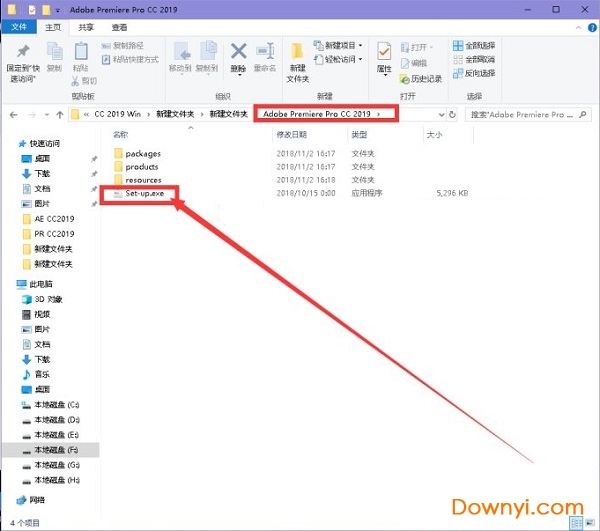Click the 新建文件夹 ribbon icon
Screen dimensions: 600x531
coord(298,54)
